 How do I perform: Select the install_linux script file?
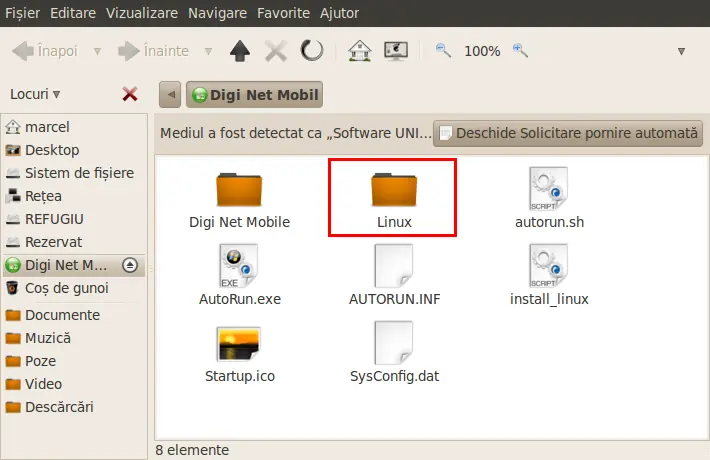point(549,276)
